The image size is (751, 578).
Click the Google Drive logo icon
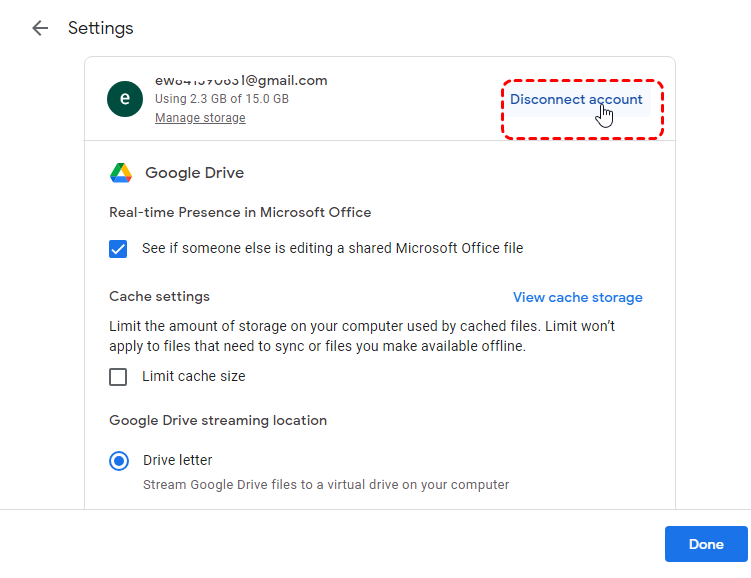121,173
